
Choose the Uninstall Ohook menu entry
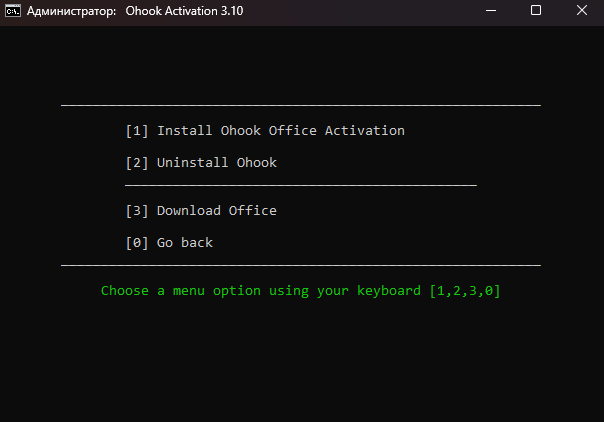tap(216, 163)
